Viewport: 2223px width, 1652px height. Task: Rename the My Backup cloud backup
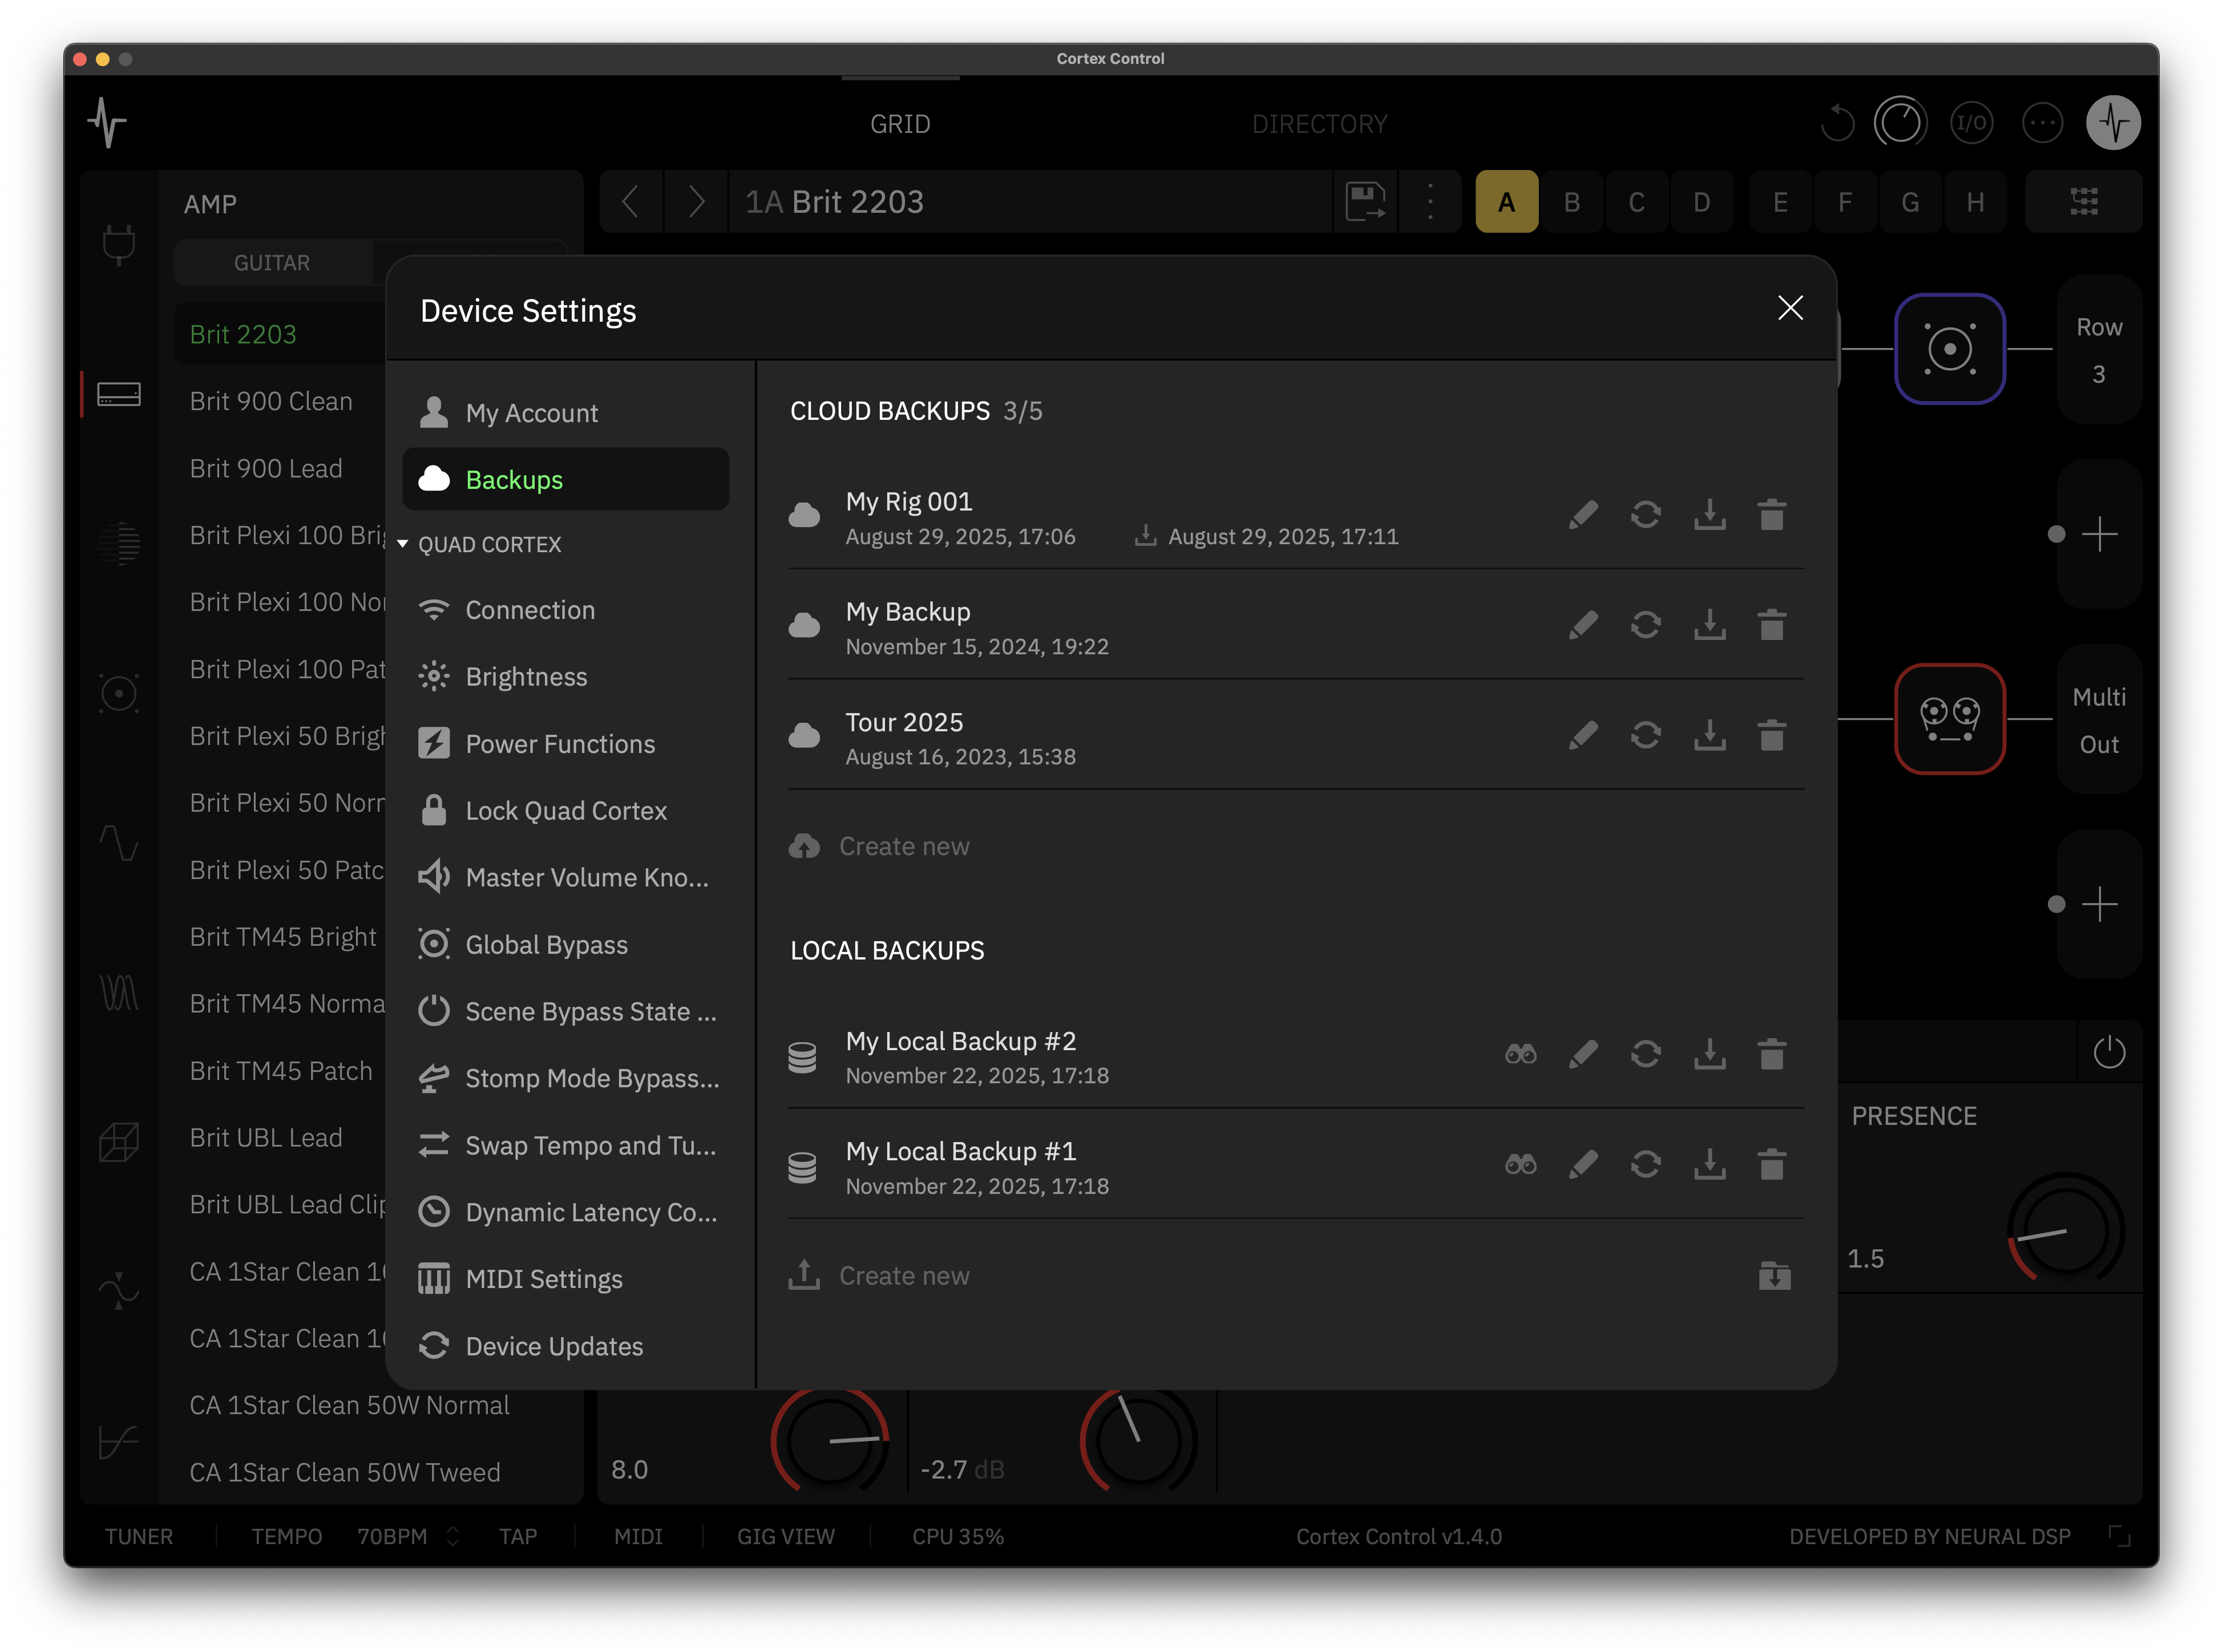(1583, 625)
